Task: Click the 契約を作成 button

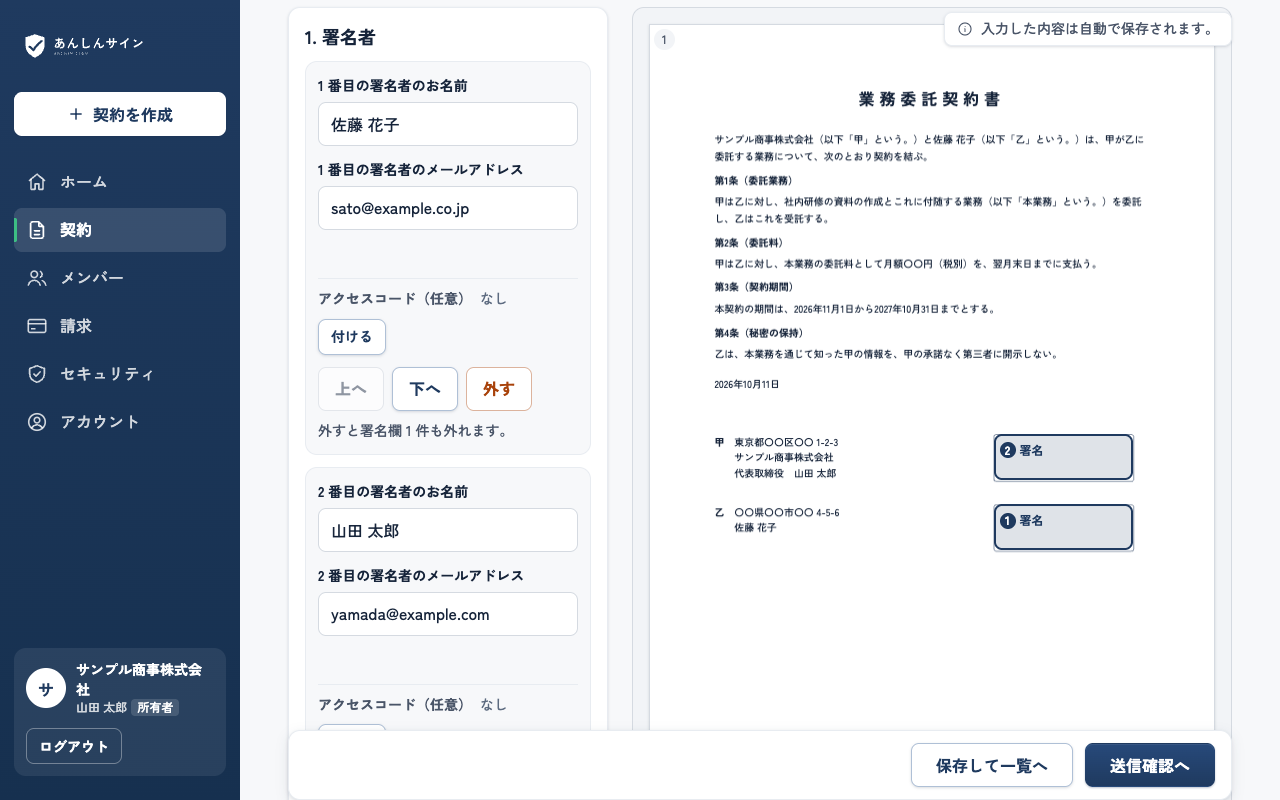Action: pyautogui.click(x=120, y=114)
